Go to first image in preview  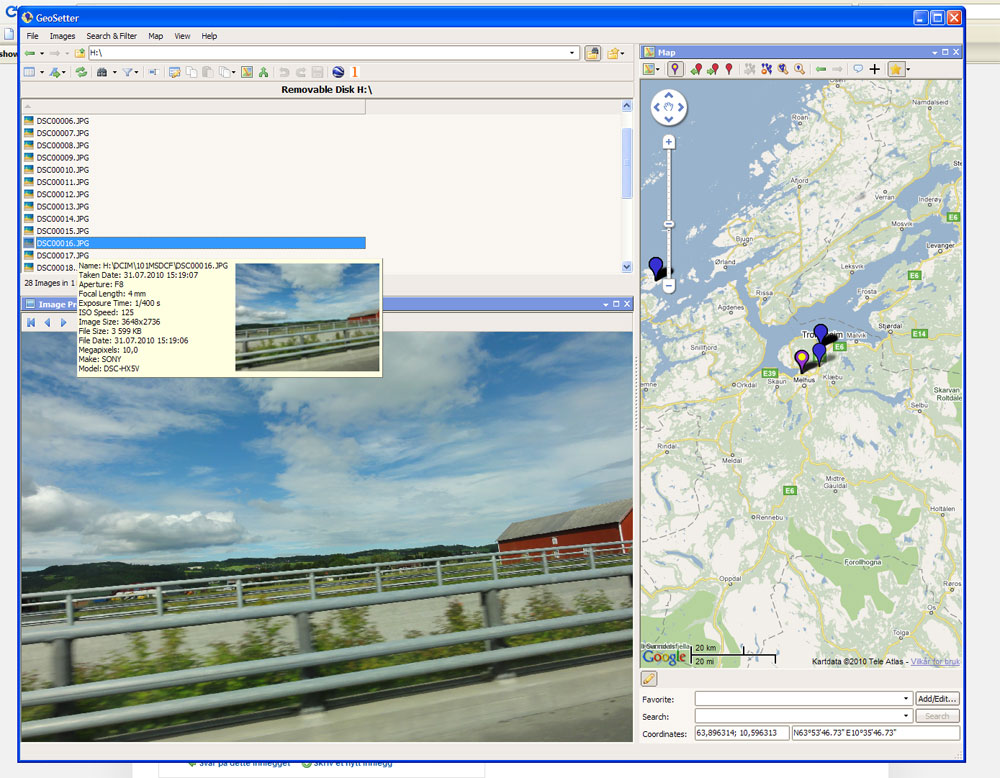click(31, 323)
